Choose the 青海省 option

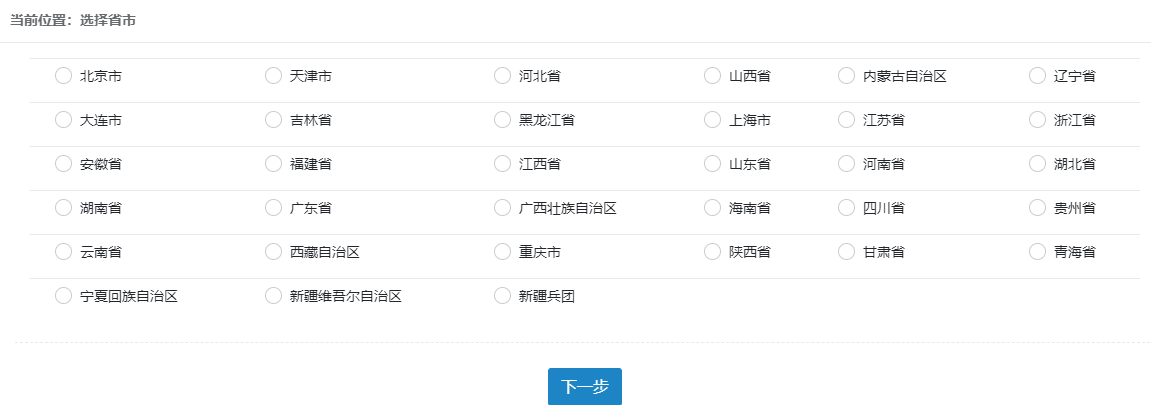point(1037,252)
